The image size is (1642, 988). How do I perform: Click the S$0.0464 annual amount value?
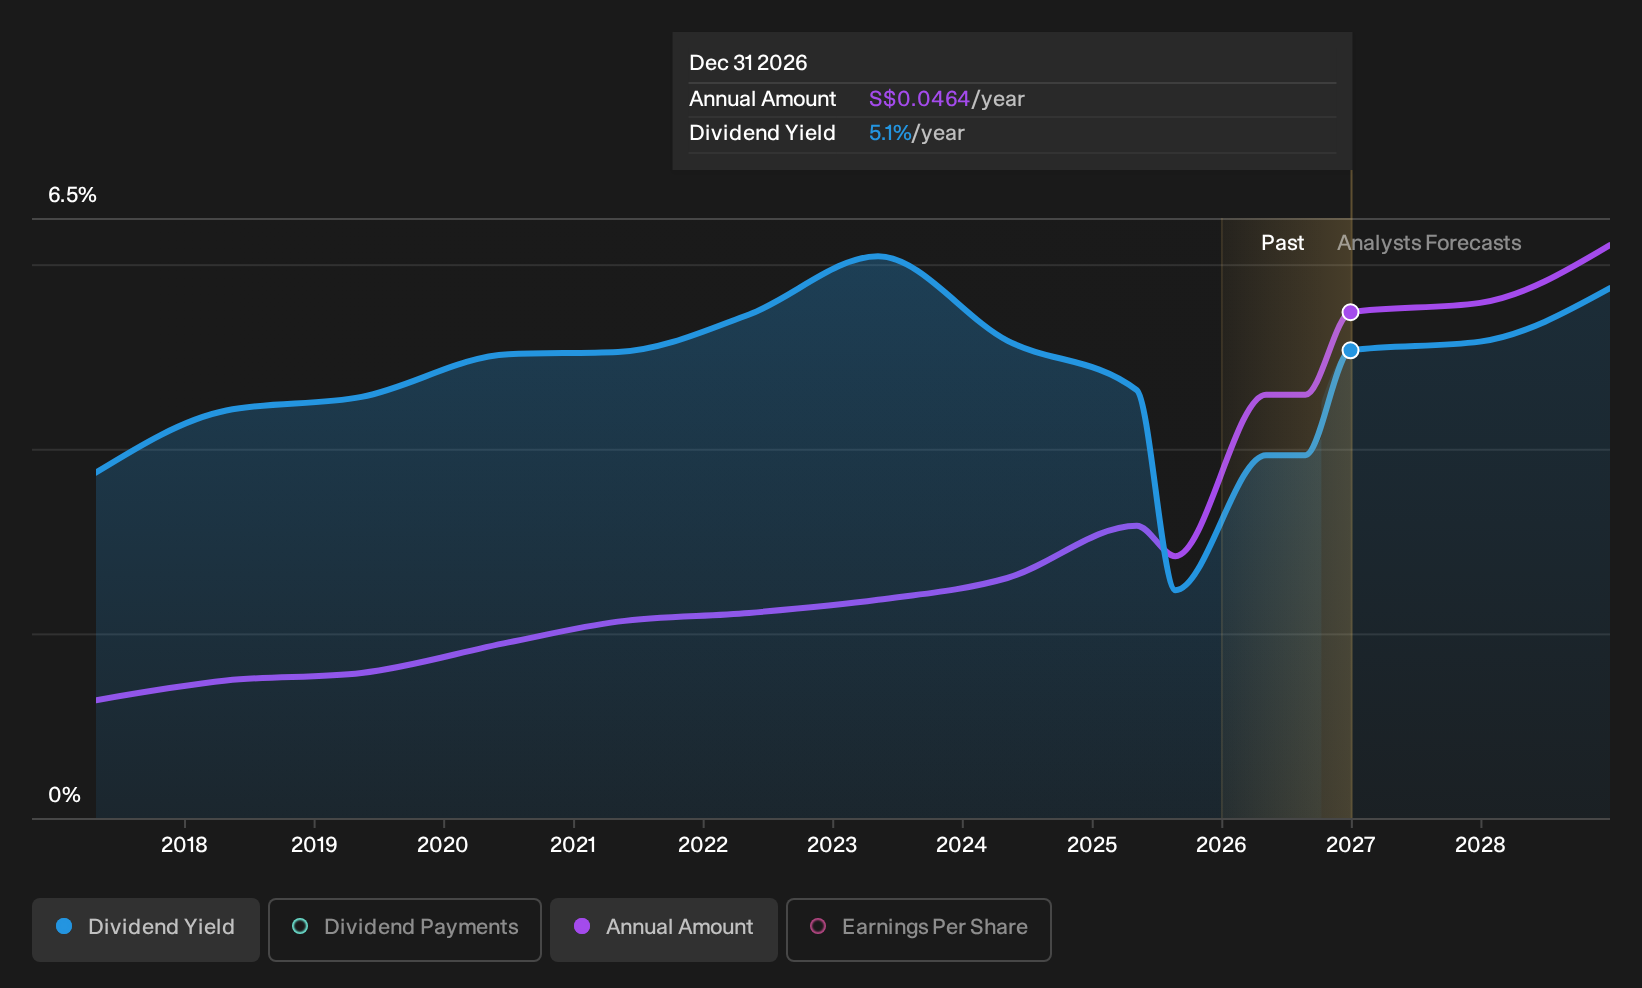tap(919, 99)
